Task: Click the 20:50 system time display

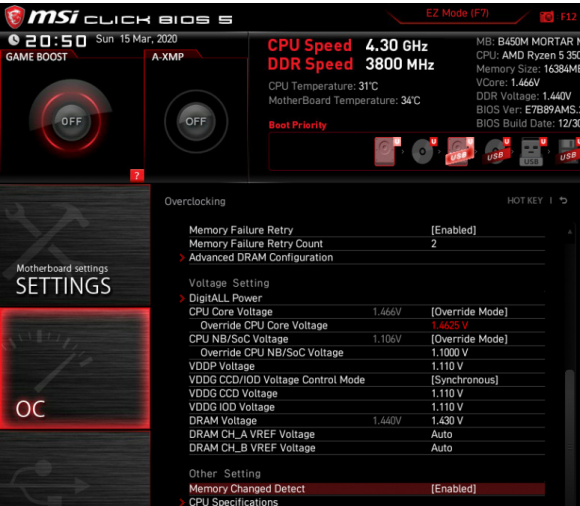Action: tap(55, 41)
